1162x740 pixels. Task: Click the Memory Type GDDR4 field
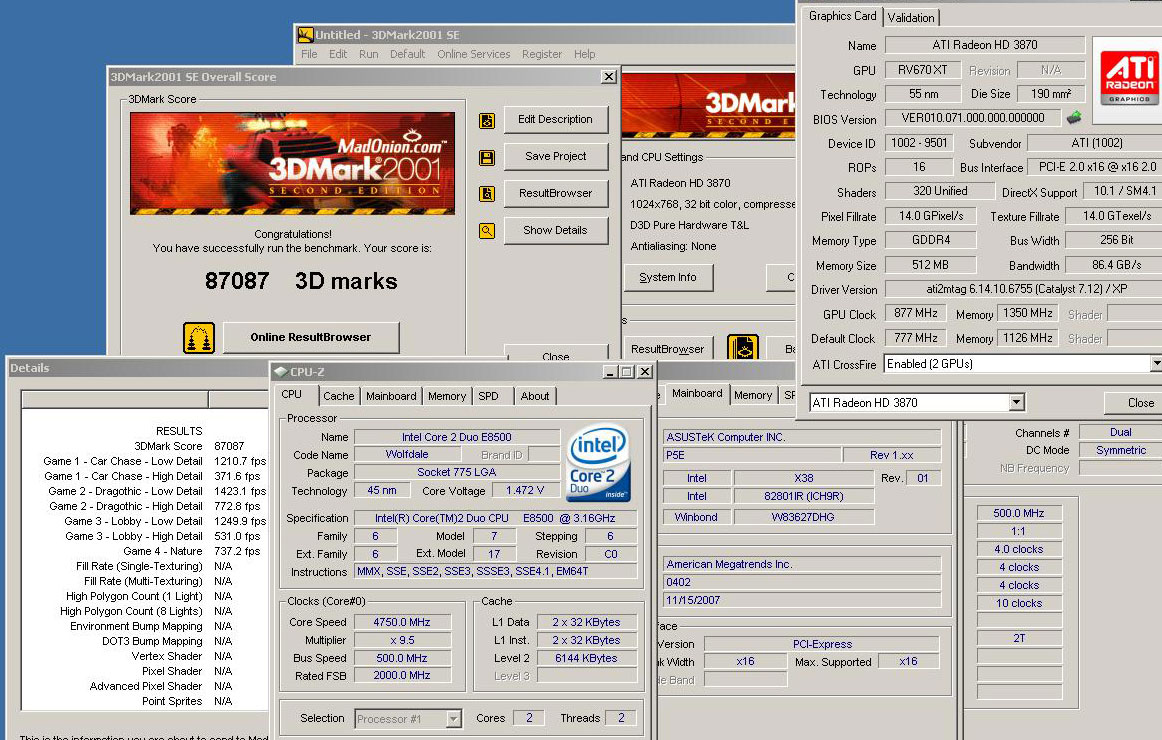click(x=931, y=240)
